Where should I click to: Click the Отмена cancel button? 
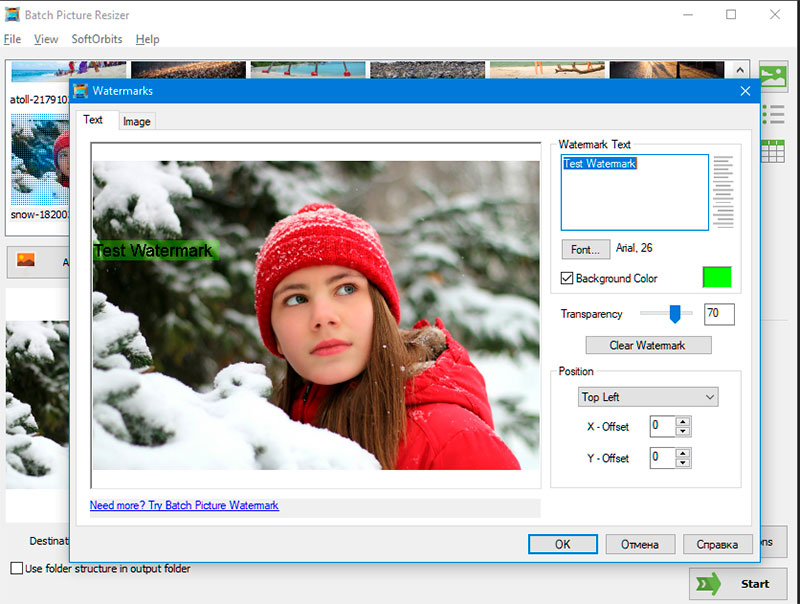pyautogui.click(x=640, y=544)
